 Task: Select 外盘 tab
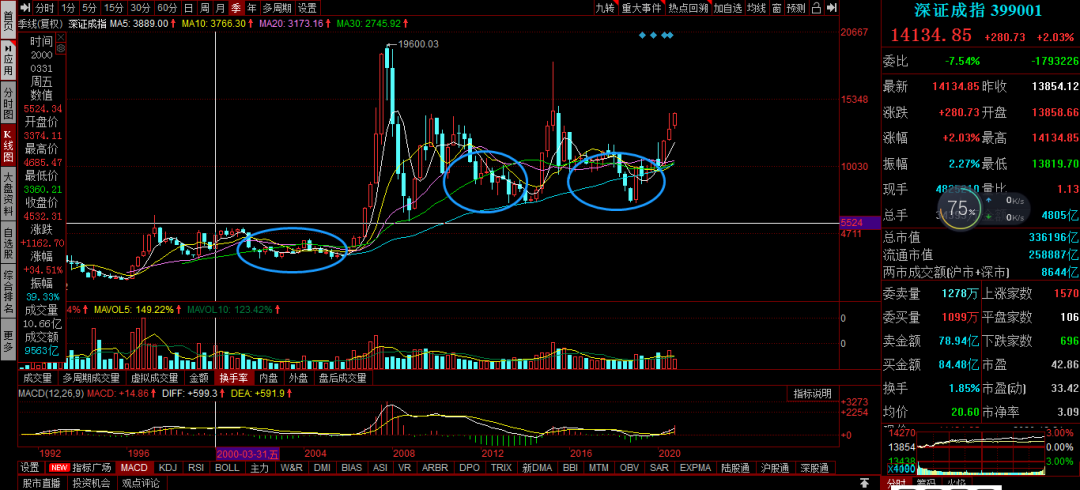pos(299,378)
